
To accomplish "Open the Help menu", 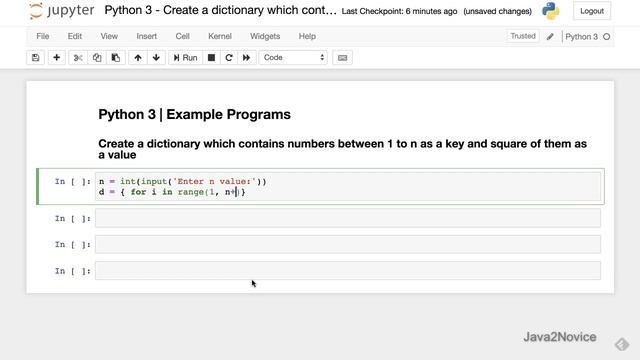I will (x=307, y=36).
